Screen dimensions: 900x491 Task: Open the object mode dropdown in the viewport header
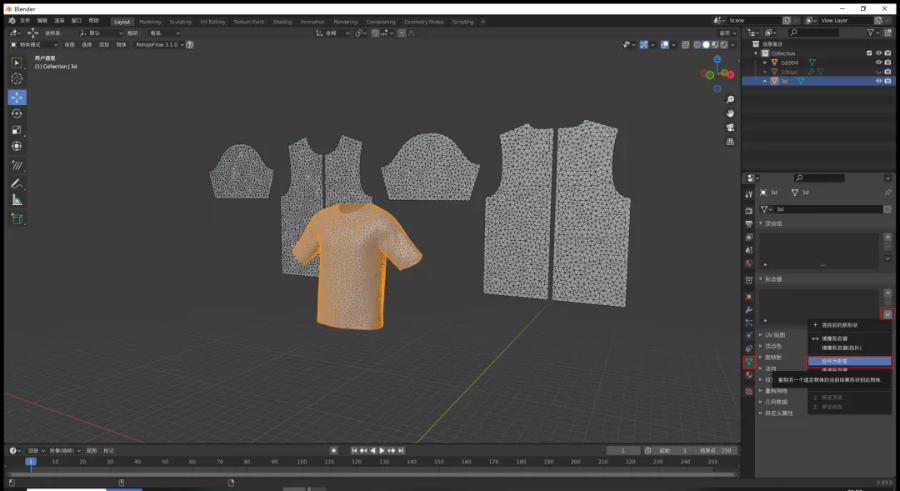coord(34,45)
